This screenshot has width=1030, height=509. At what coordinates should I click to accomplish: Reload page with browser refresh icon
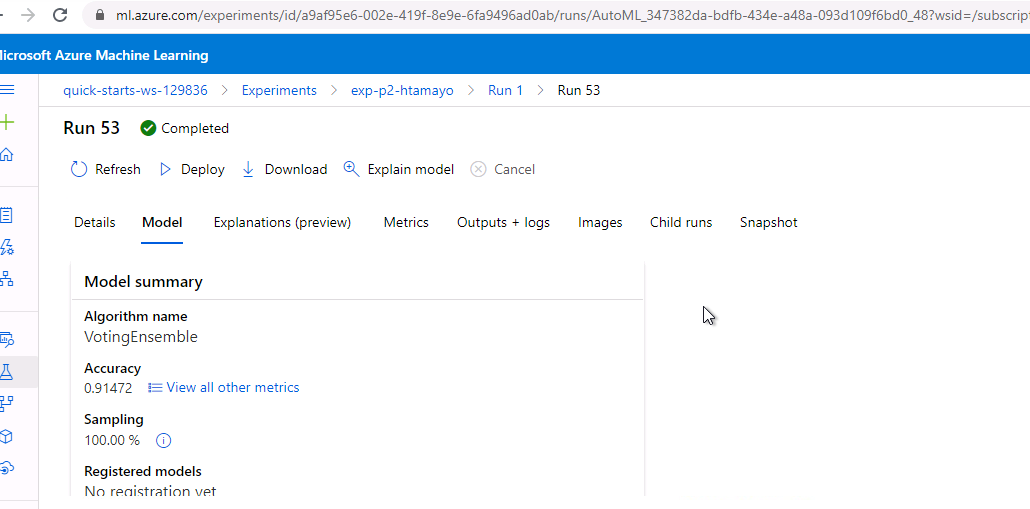click(60, 14)
